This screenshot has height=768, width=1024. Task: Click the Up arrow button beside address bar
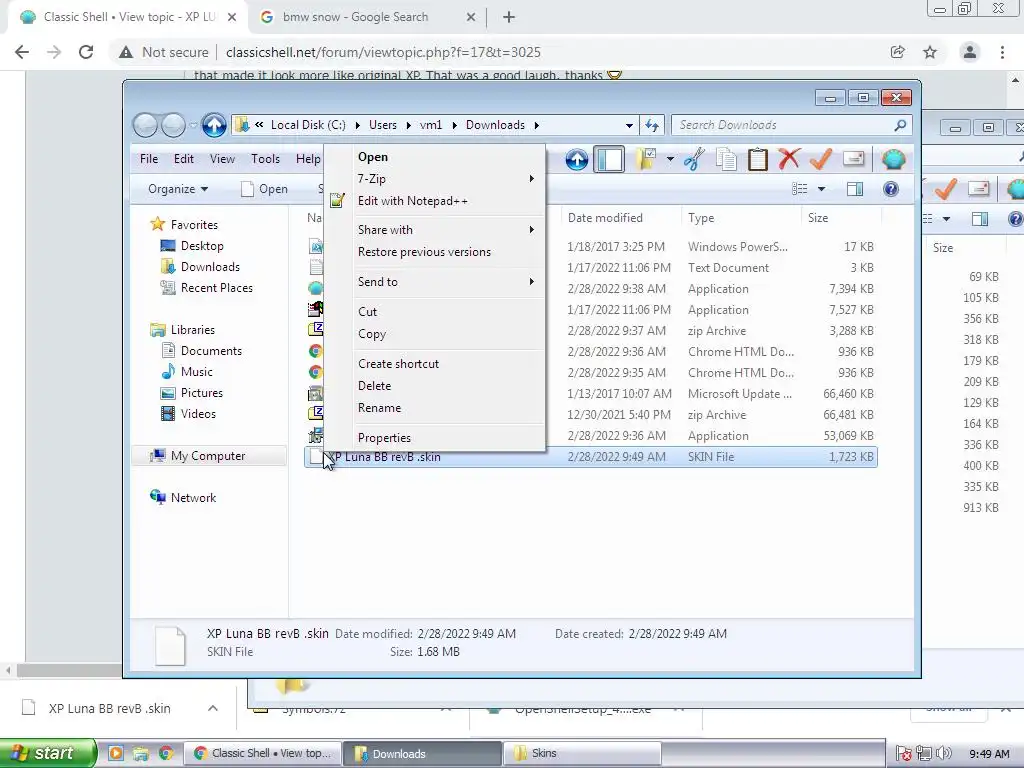pyautogui.click(x=214, y=125)
